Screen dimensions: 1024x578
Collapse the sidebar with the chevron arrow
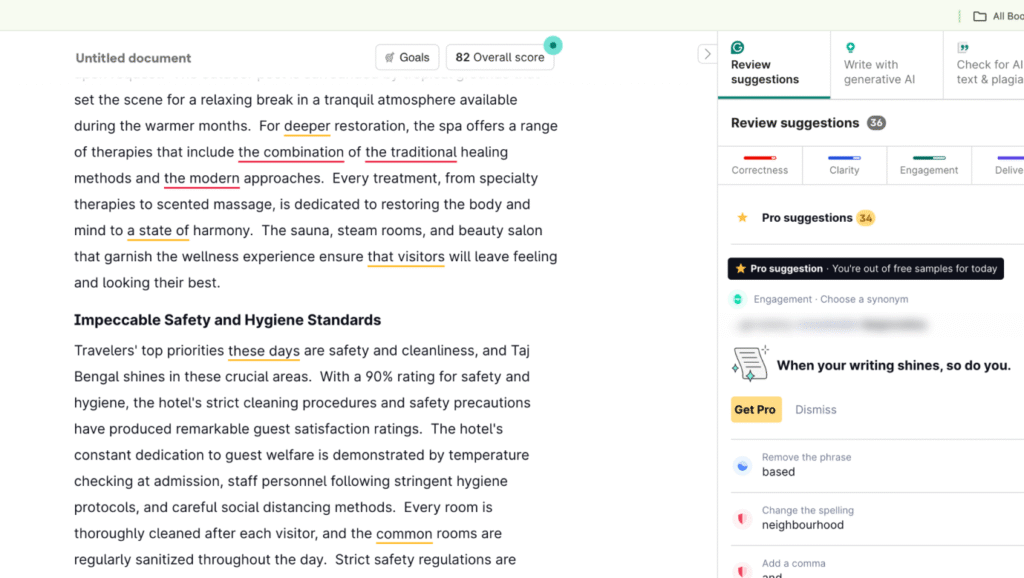coord(707,54)
